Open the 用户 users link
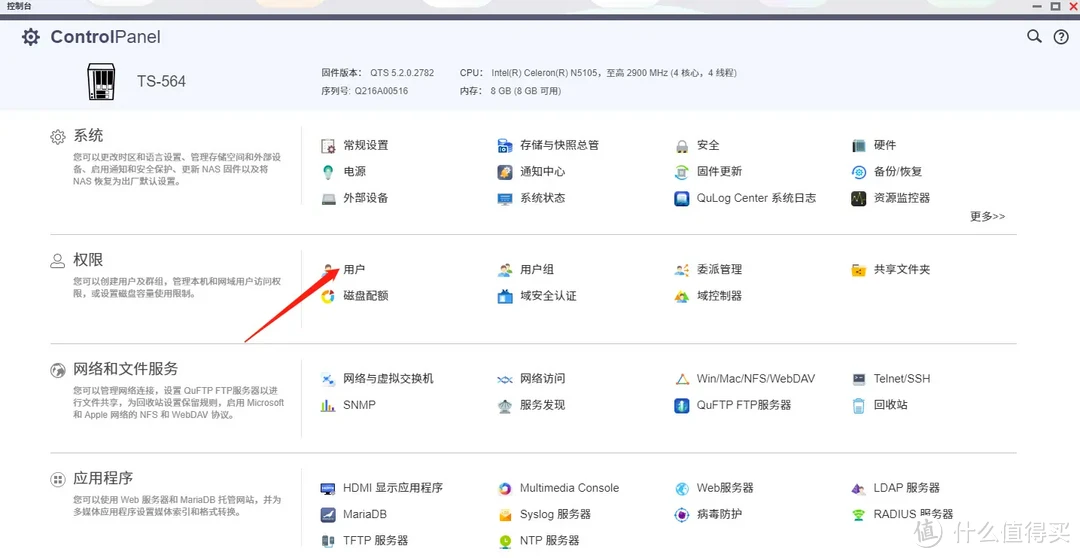This screenshot has width=1080, height=558. point(354,269)
